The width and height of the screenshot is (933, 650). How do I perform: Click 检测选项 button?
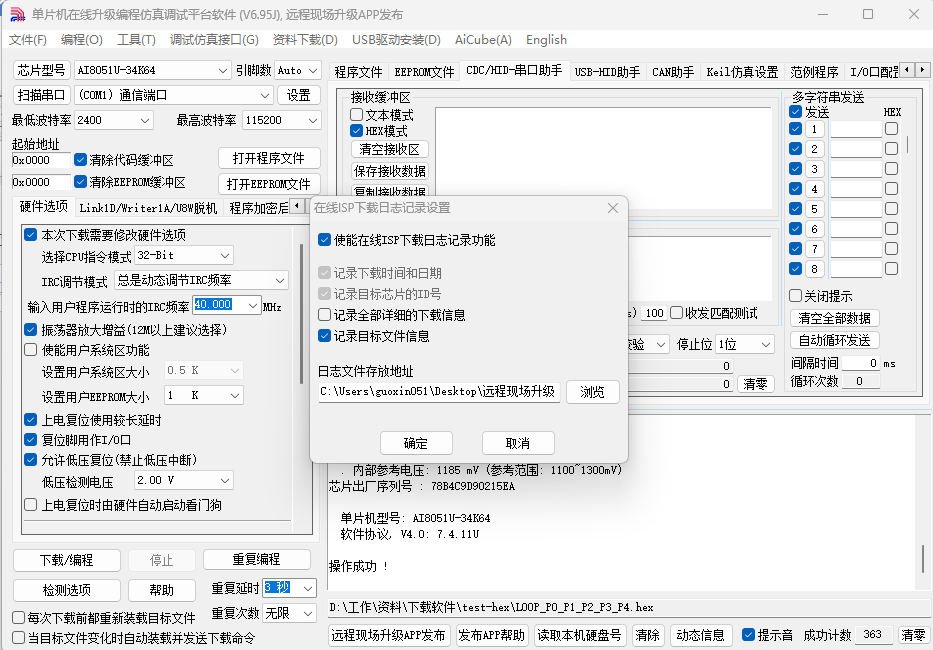[67, 590]
